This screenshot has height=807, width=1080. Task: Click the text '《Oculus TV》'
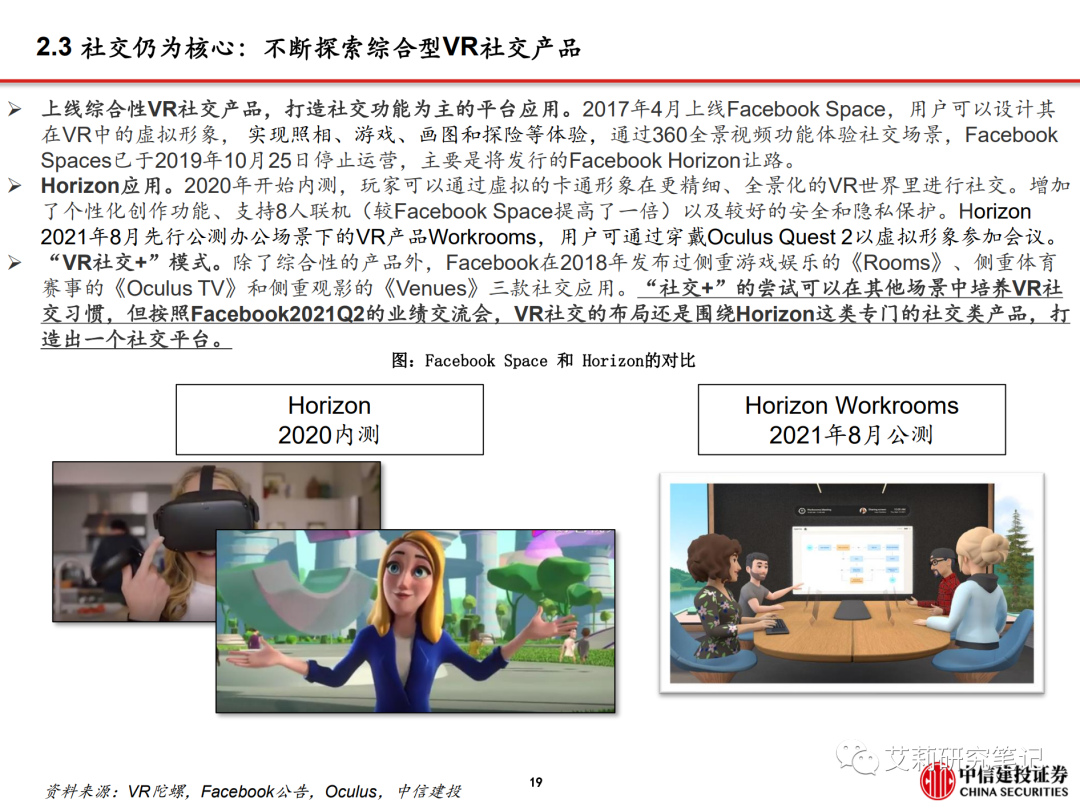(176, 288)
